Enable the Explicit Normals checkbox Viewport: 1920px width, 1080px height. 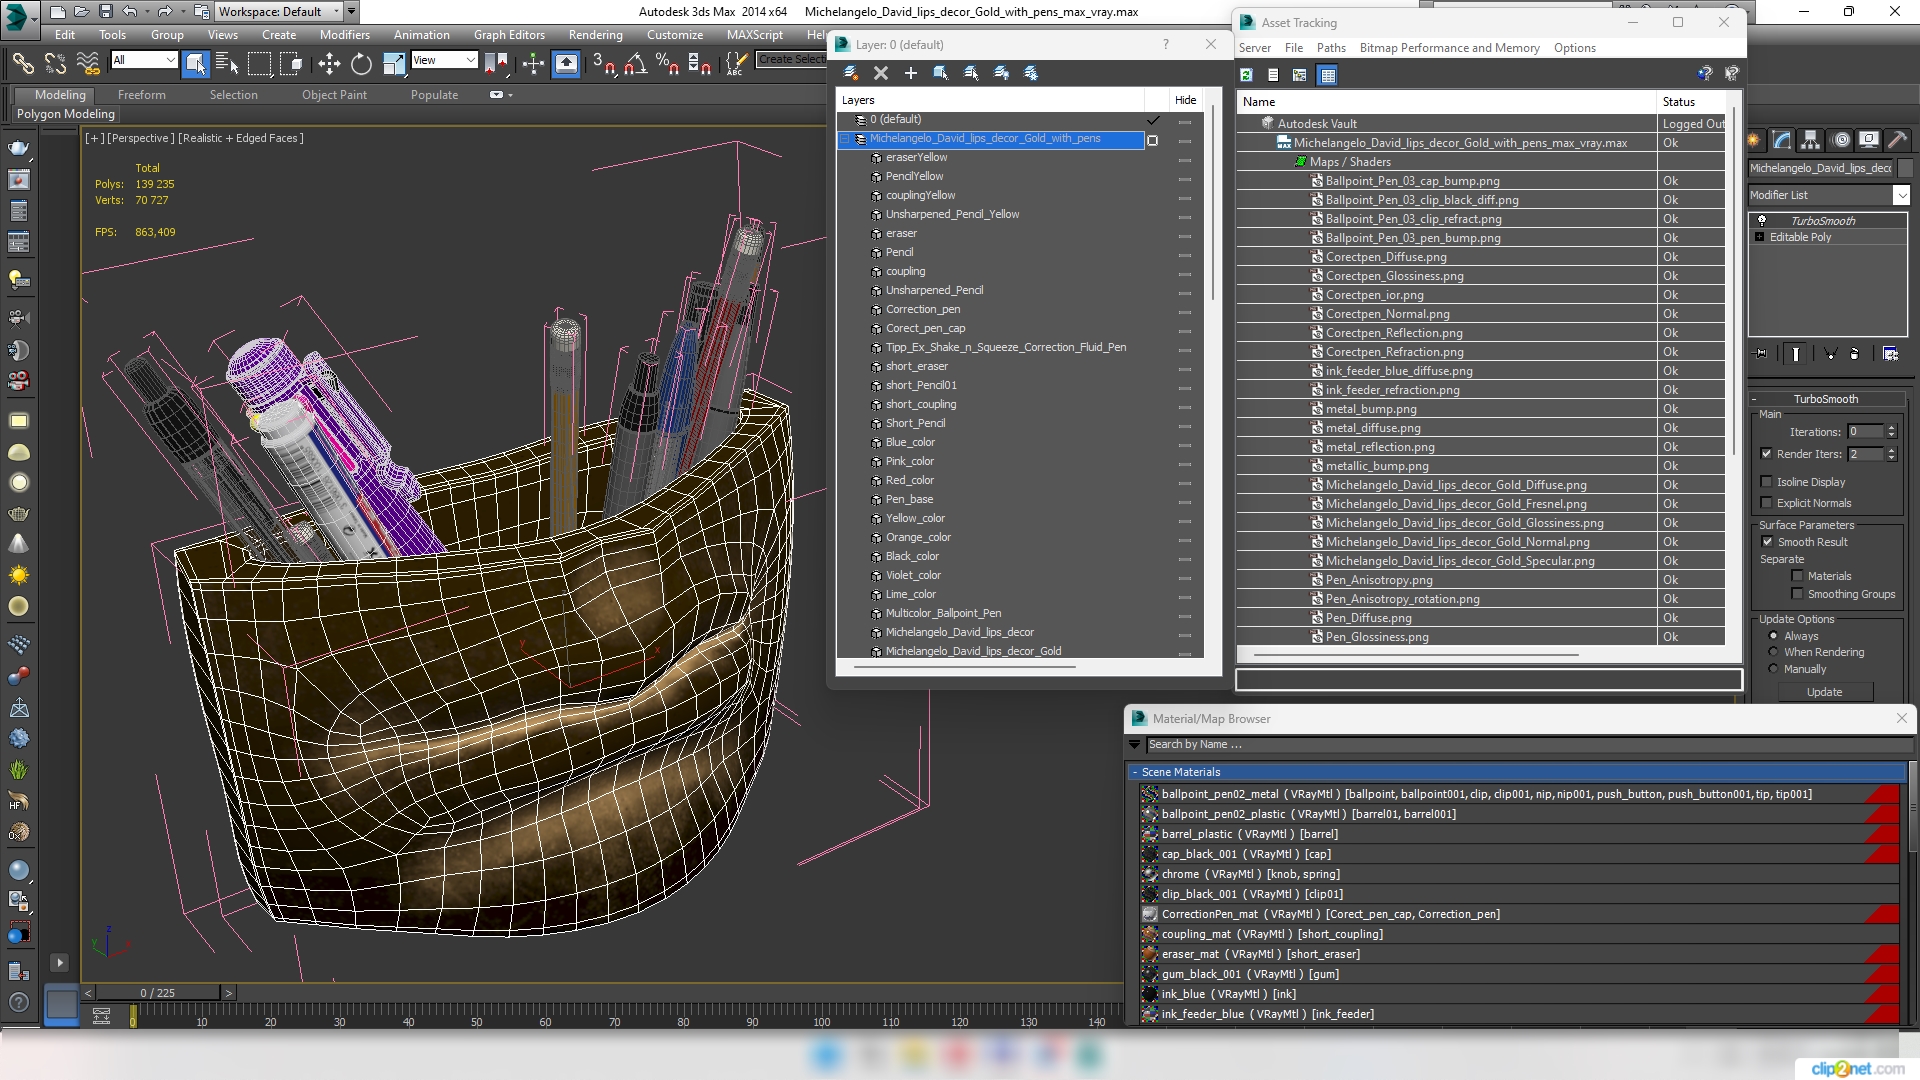pos(1767,503)
